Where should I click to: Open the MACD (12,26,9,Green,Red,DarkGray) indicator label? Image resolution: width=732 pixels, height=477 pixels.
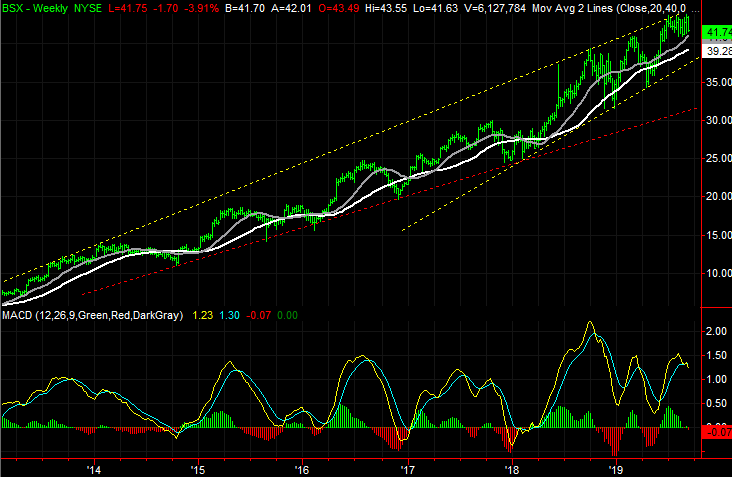click(x=92, y=315)
